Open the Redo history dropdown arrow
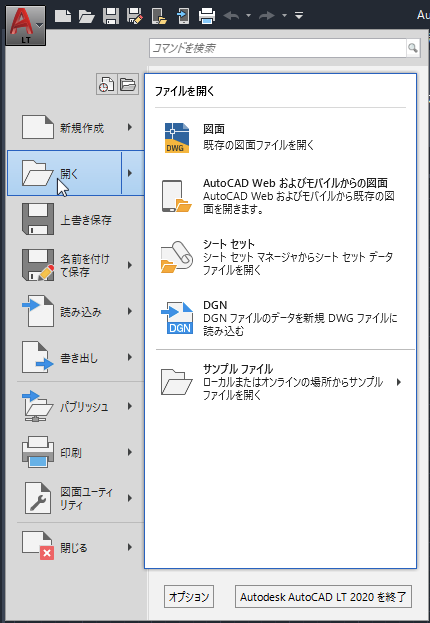This screenshot has width=430, height=623. point(284,16)
